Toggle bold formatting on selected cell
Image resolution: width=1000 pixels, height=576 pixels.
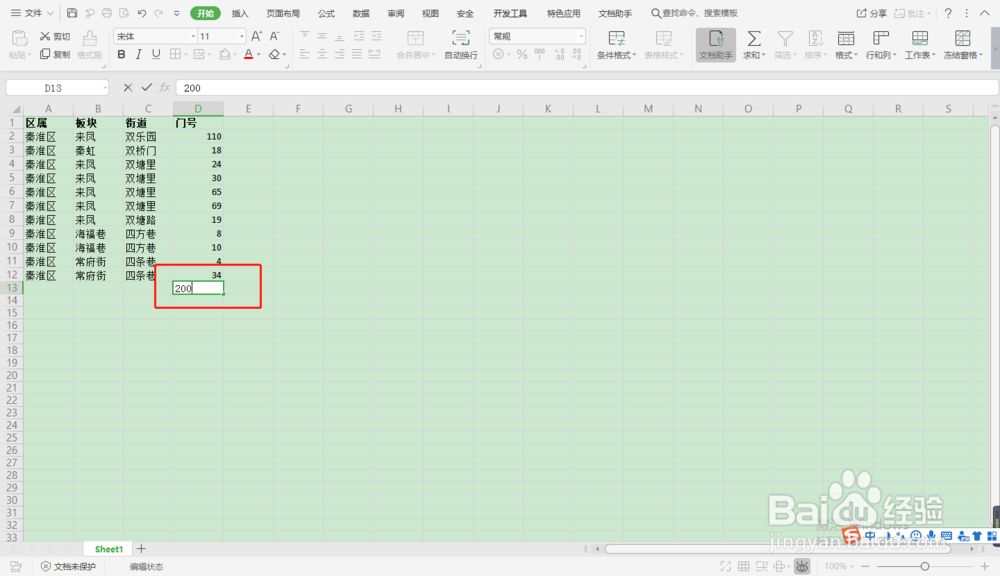pos(120,54)
